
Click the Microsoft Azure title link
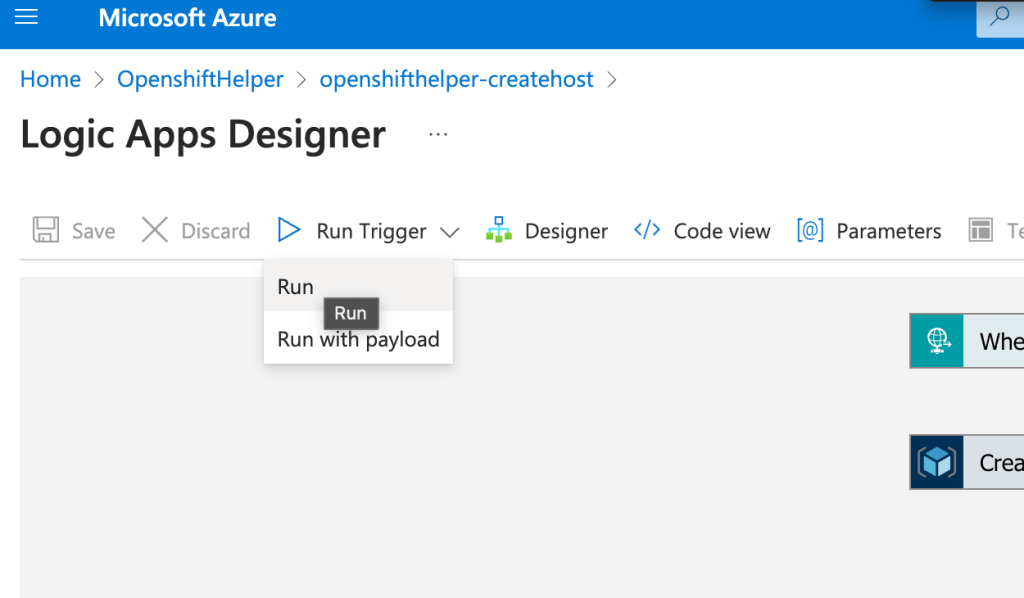[x=187, y=18]
